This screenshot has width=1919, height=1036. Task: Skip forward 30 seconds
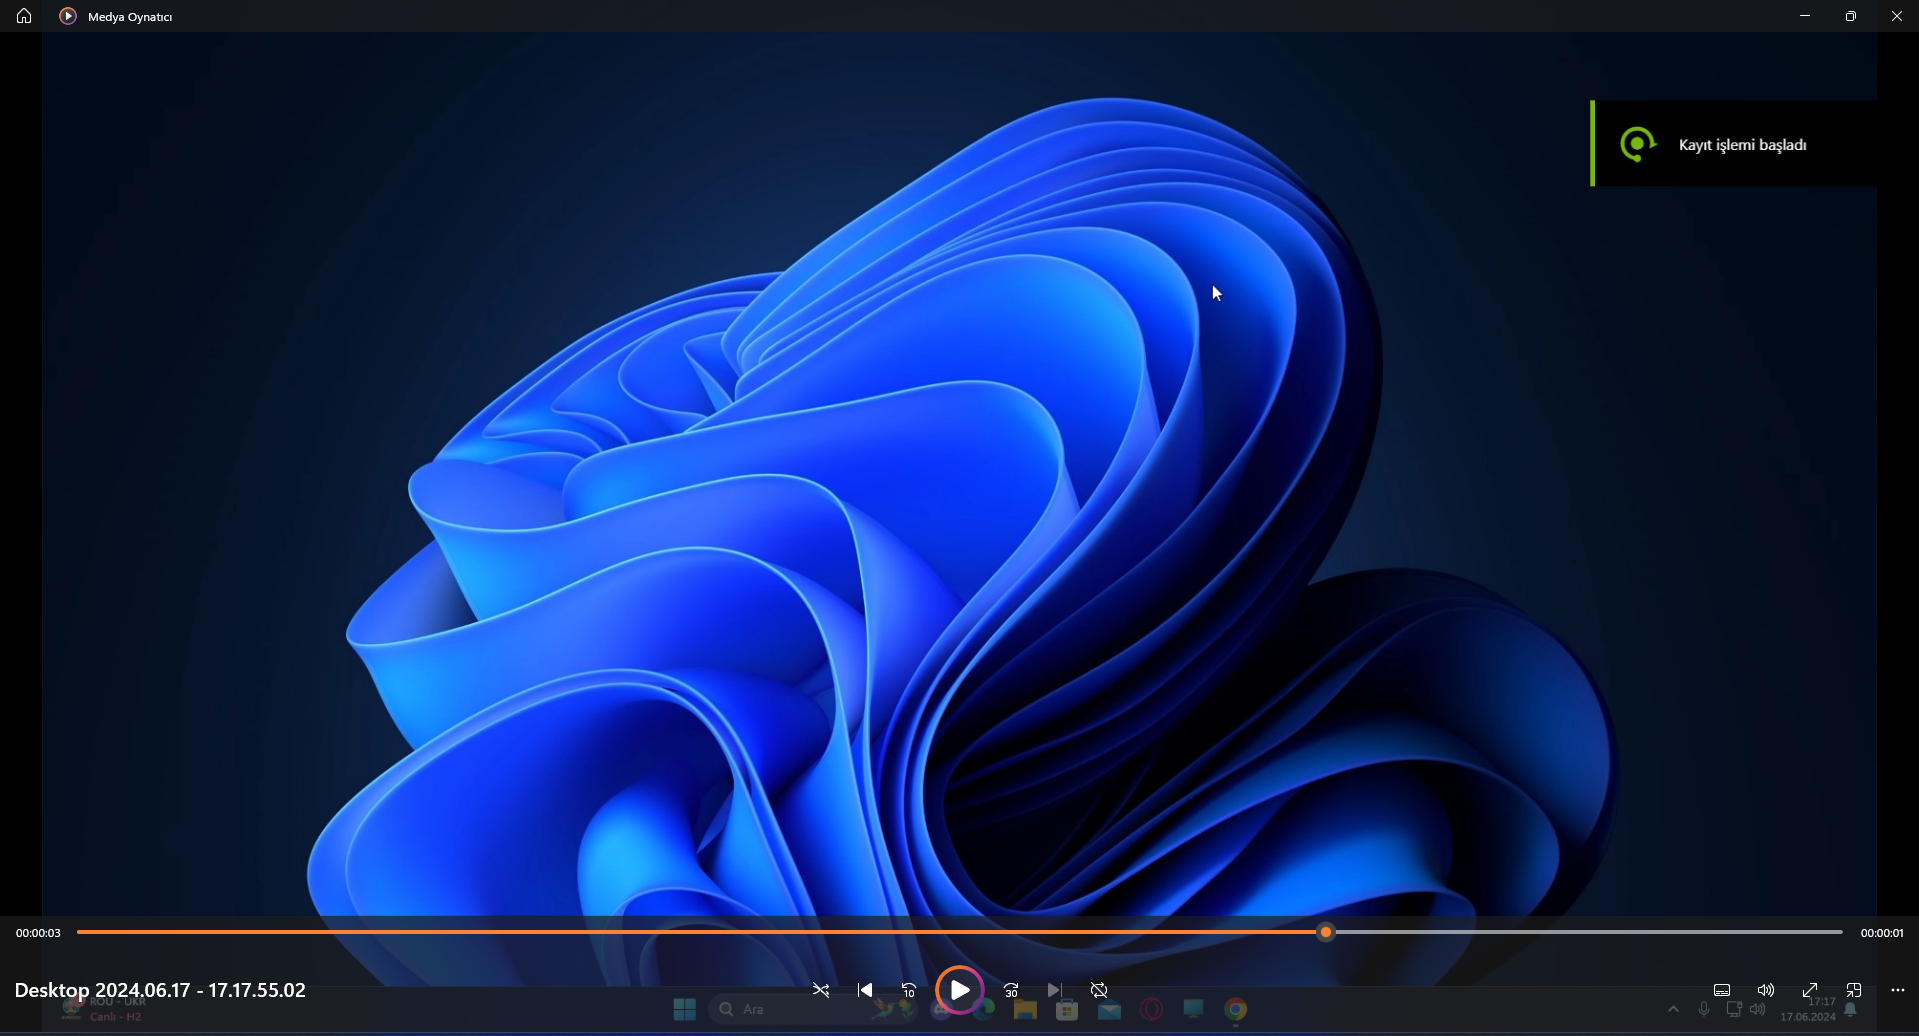[1011, 990]
